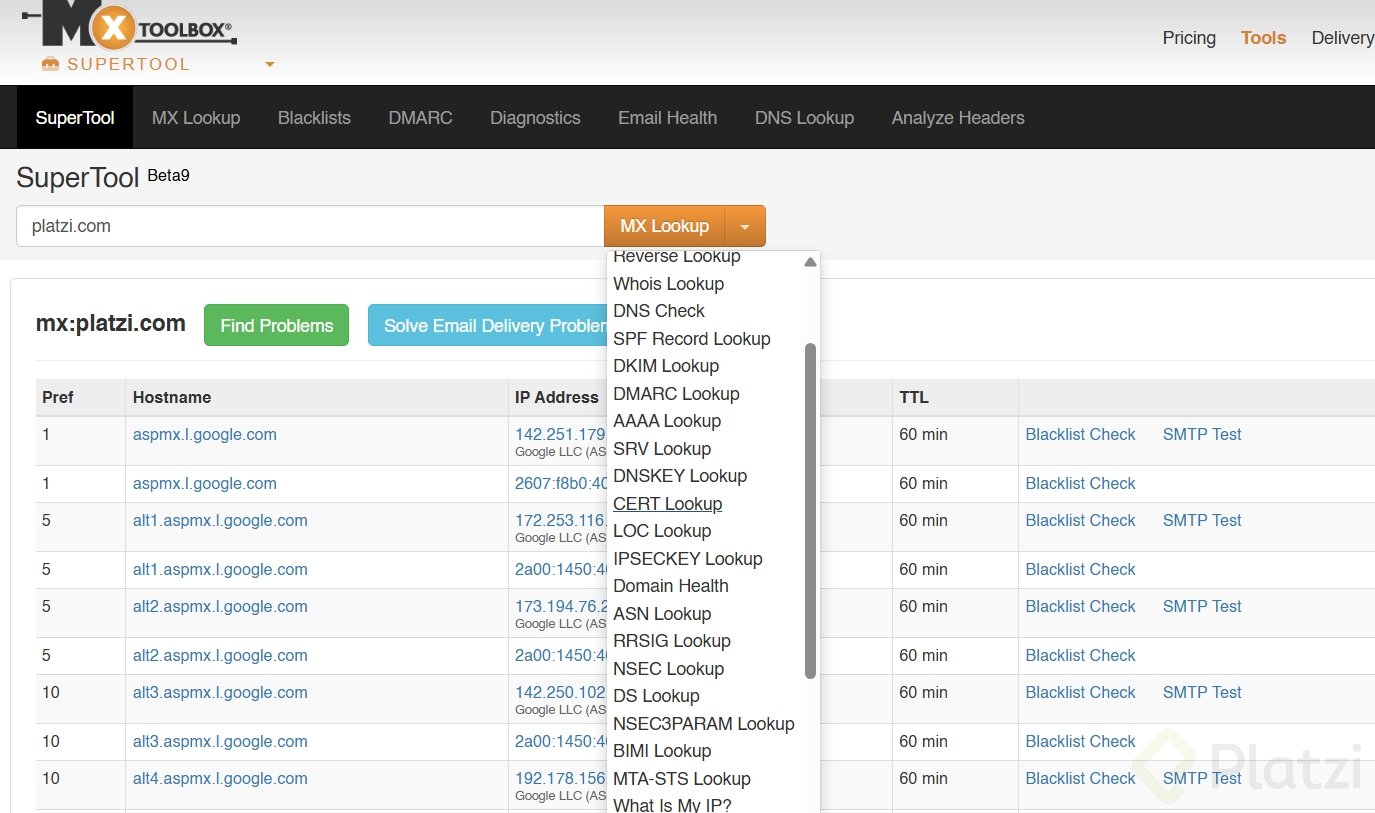Select What Is My IP? option
Screen dimensions: 1375x813
pyautogui.click(x=672, y=805)
